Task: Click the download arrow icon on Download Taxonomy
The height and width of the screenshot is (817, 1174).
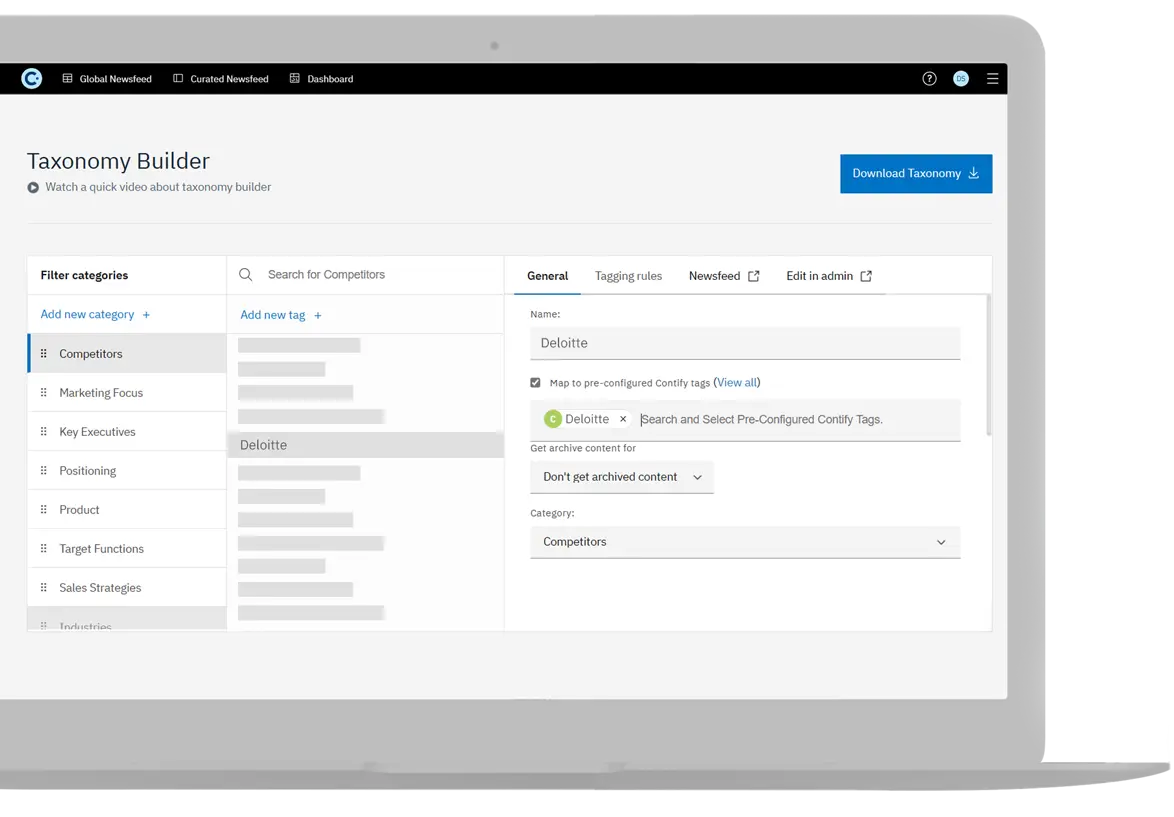Action: point(973,173)
